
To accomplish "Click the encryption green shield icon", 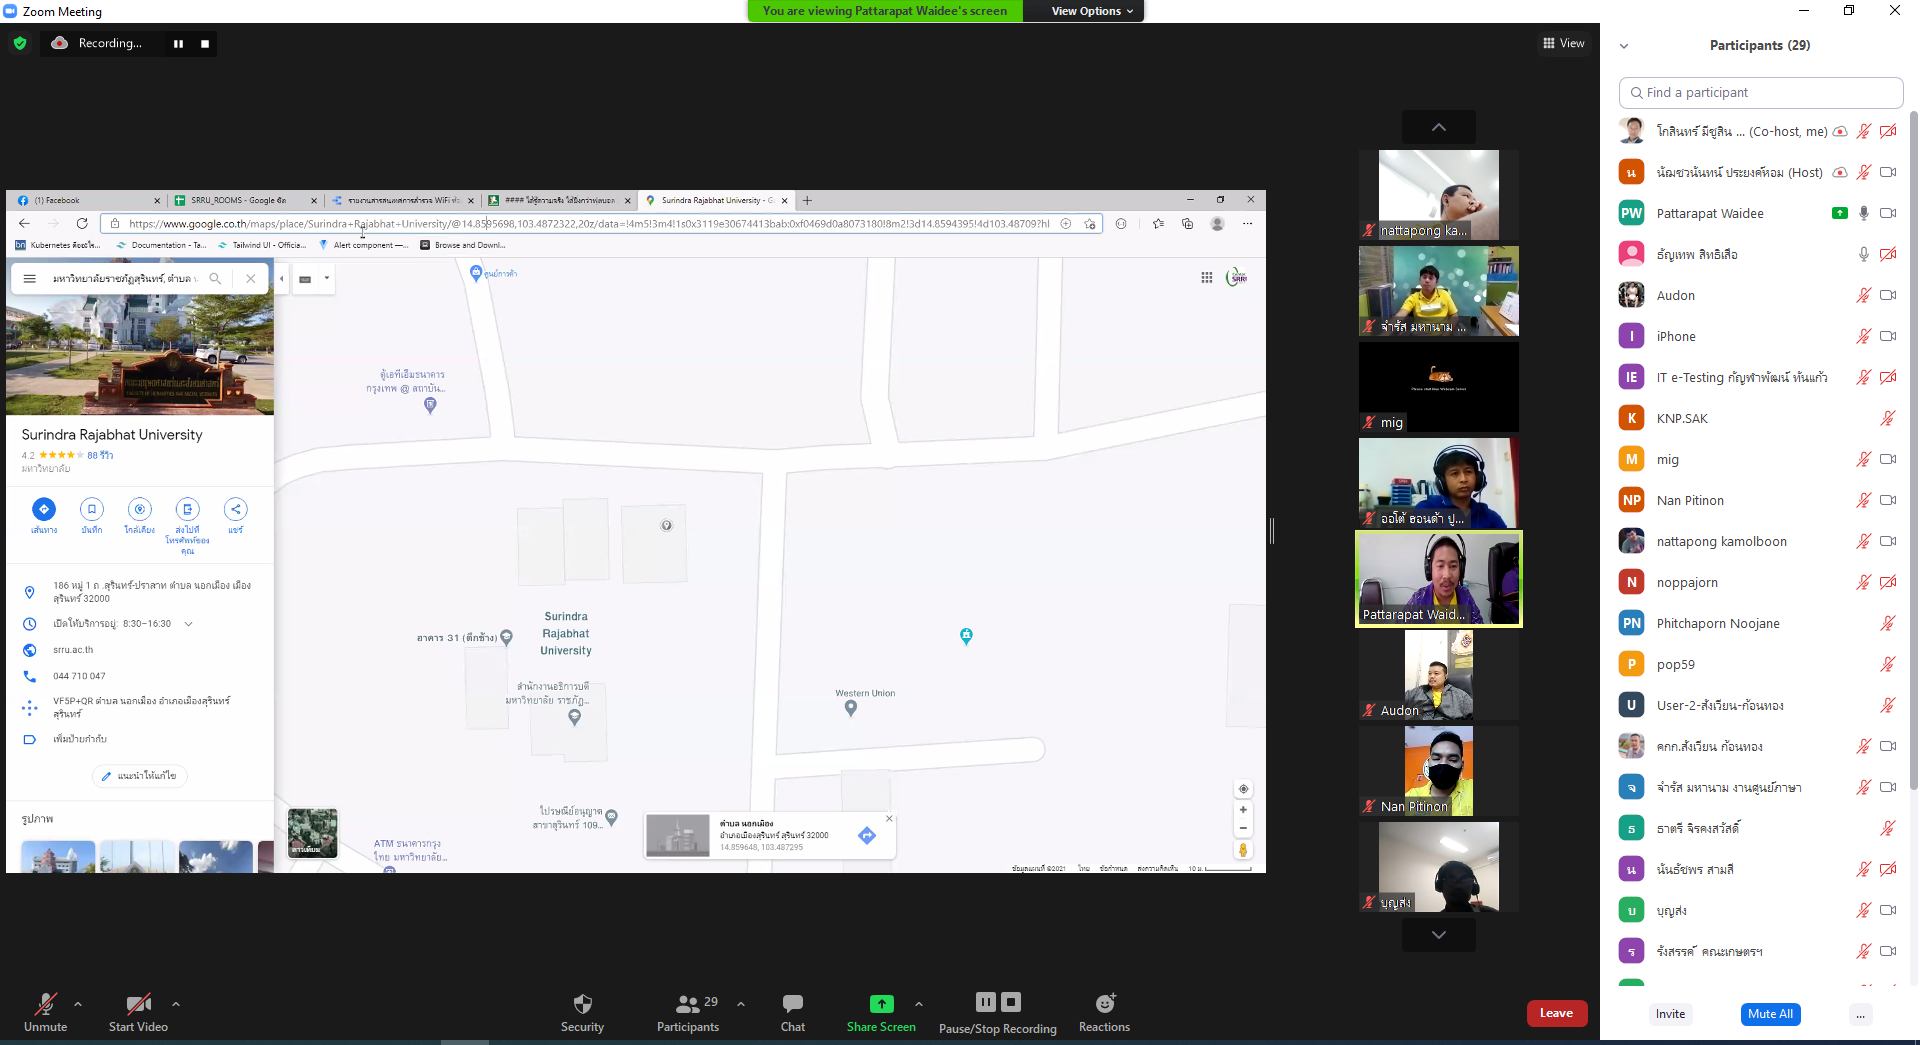I will pos(20,43).
